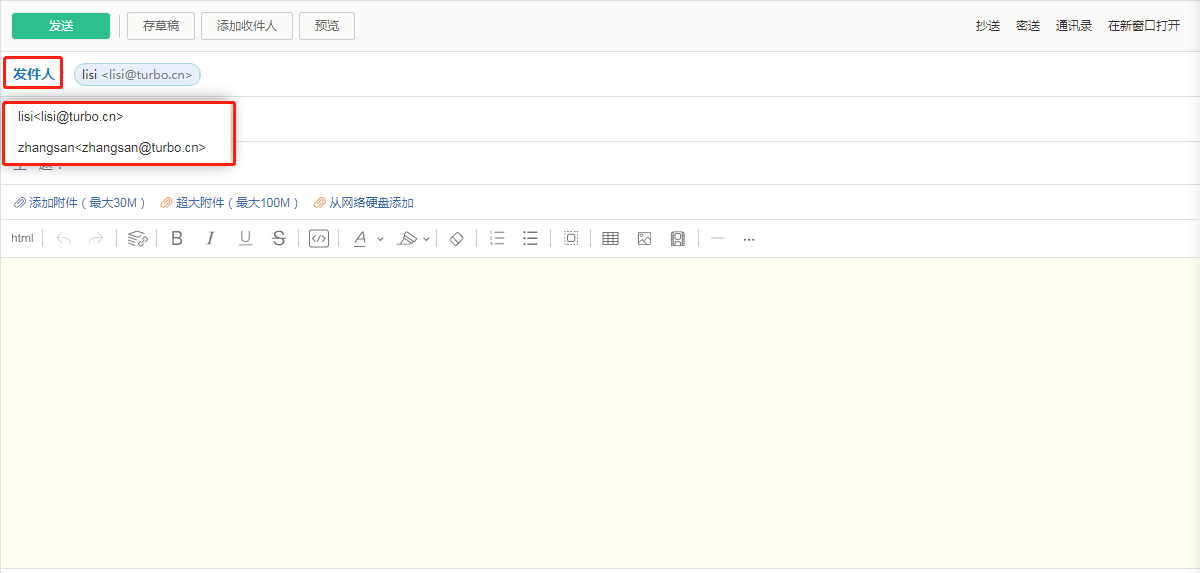The width and height of the screenshot is (1200, 573).
Task: Click inside the email body area
Action: click(x=600, y=412)
